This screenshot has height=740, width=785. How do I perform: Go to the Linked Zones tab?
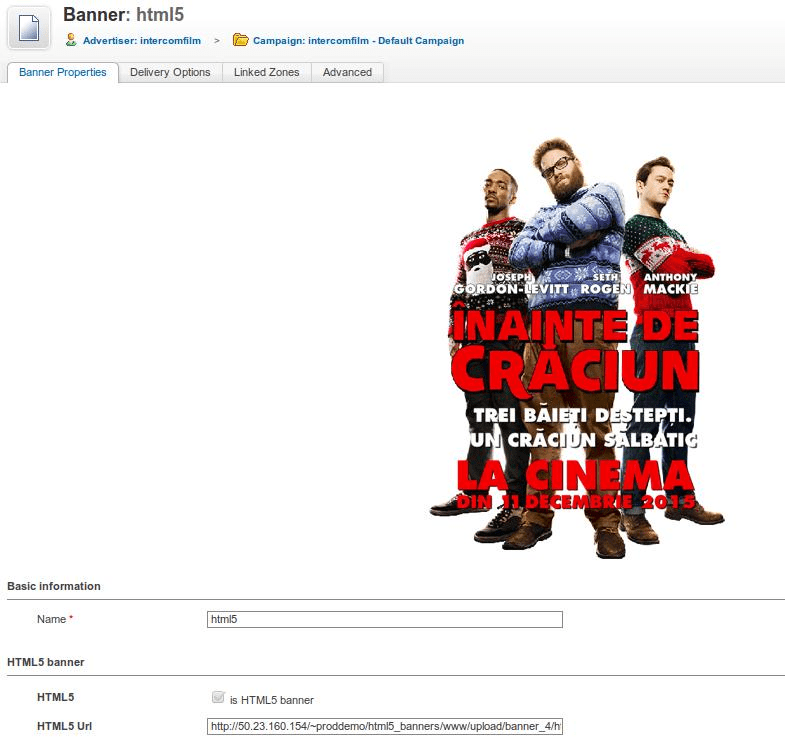(266, 72)
